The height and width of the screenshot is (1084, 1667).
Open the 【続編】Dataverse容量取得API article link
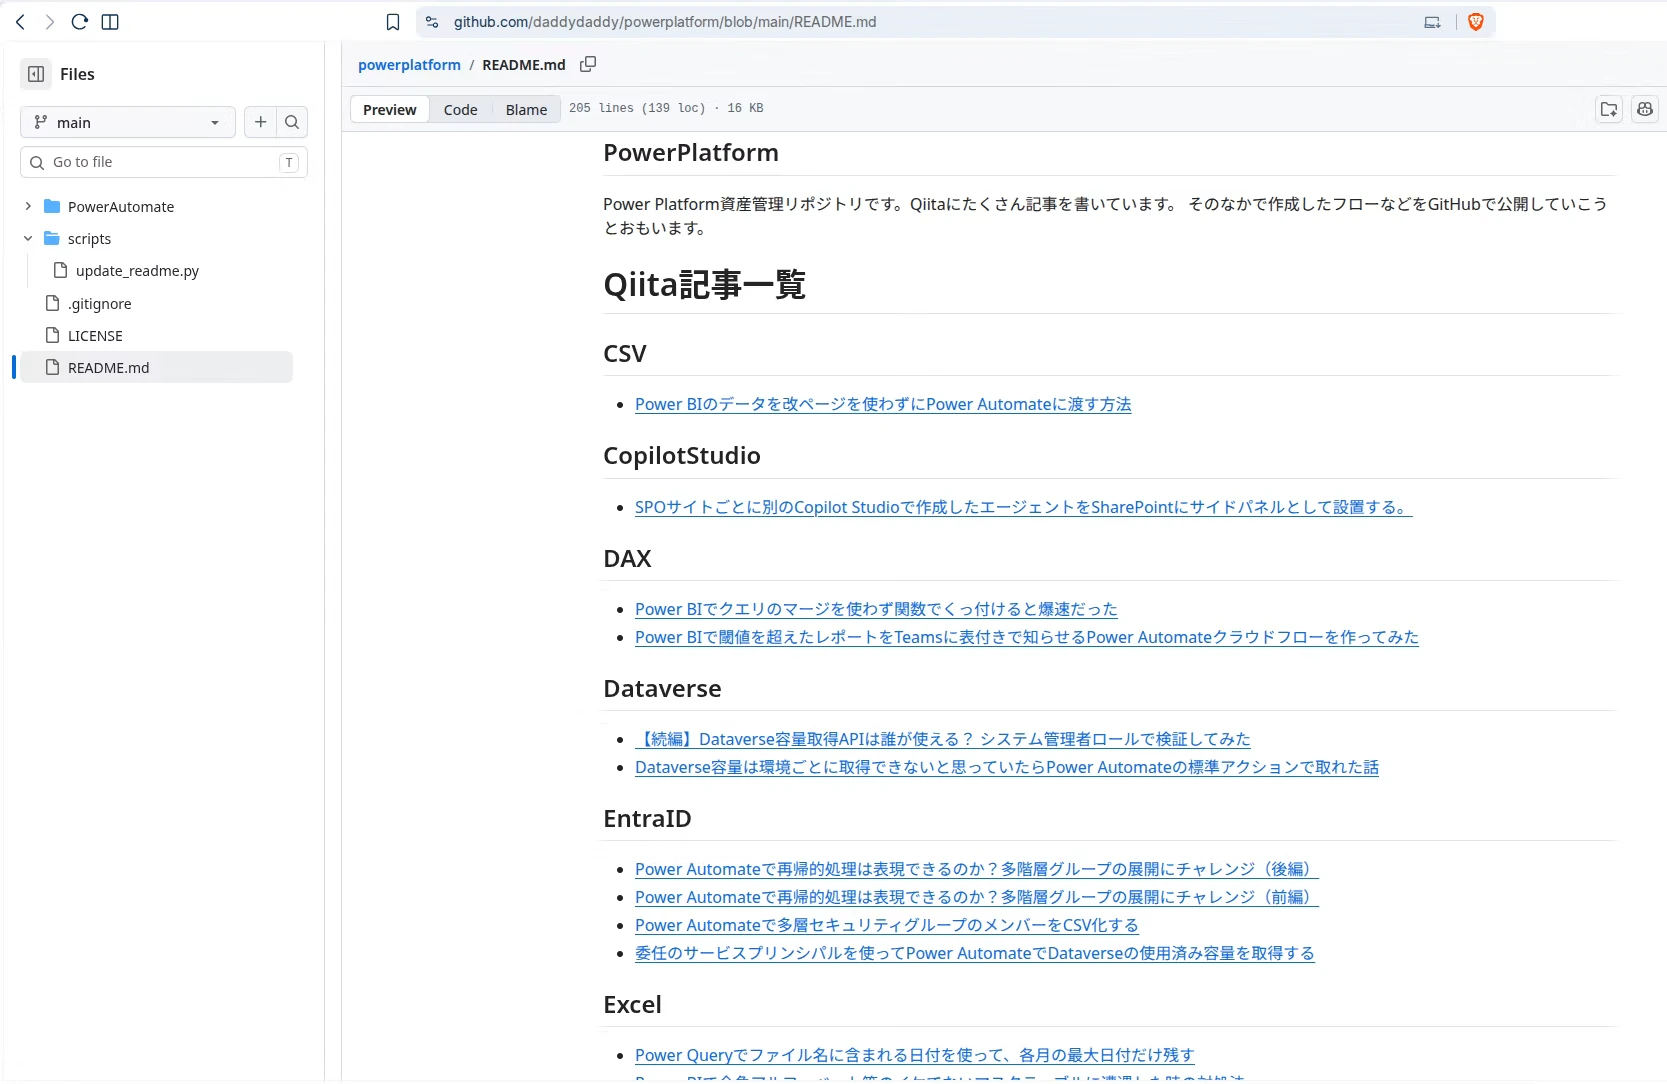point(943,739)
